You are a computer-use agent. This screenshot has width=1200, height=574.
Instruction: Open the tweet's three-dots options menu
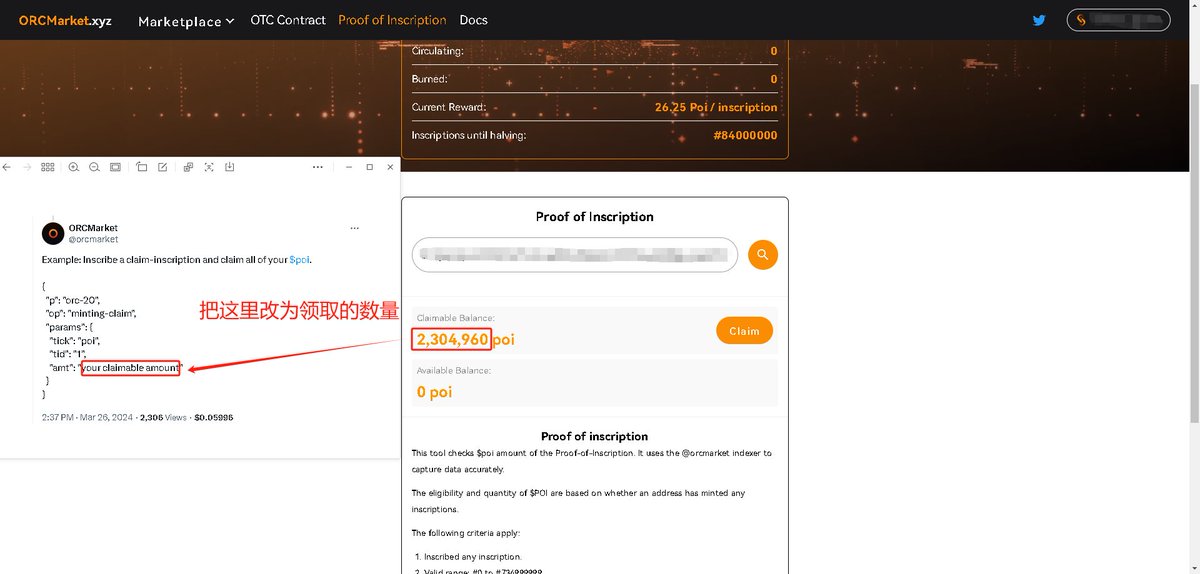(354, 229)
